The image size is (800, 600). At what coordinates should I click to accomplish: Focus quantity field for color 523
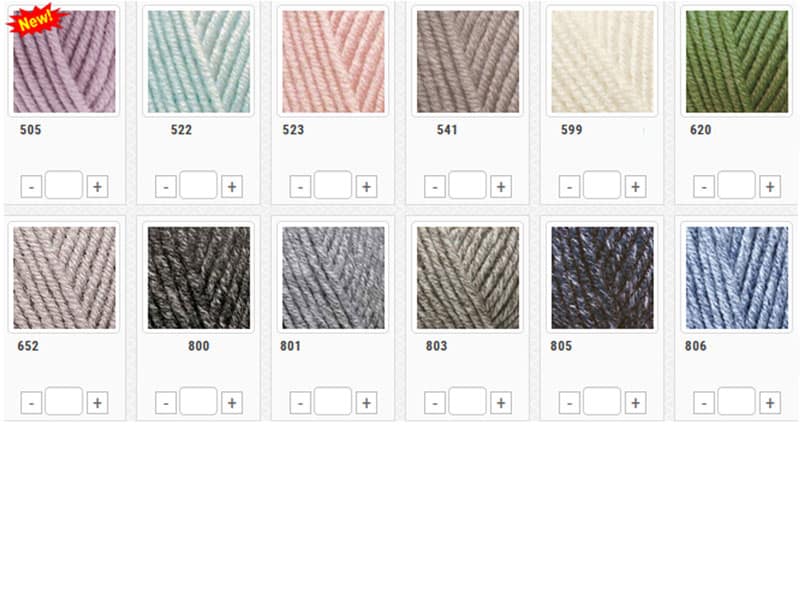333,185
